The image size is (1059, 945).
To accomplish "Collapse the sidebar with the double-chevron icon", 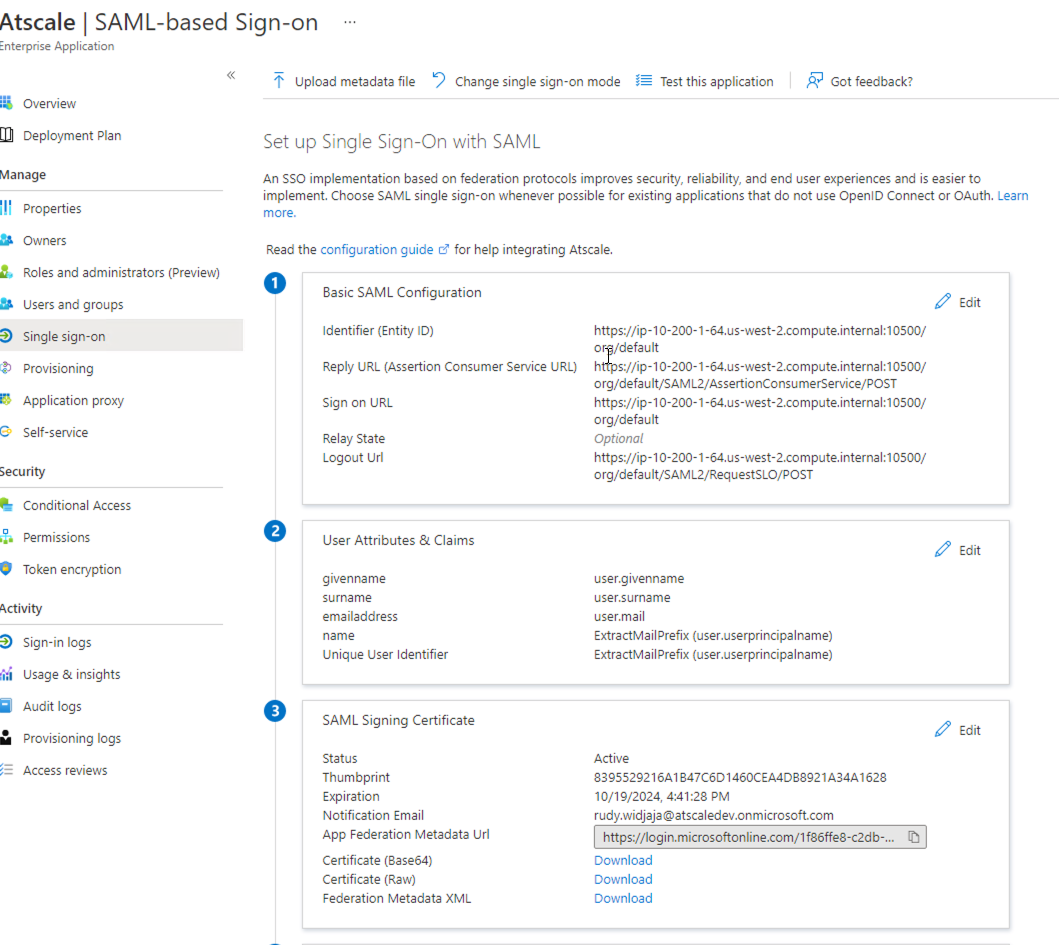I will pyautogui.click(x=231, y=75).
